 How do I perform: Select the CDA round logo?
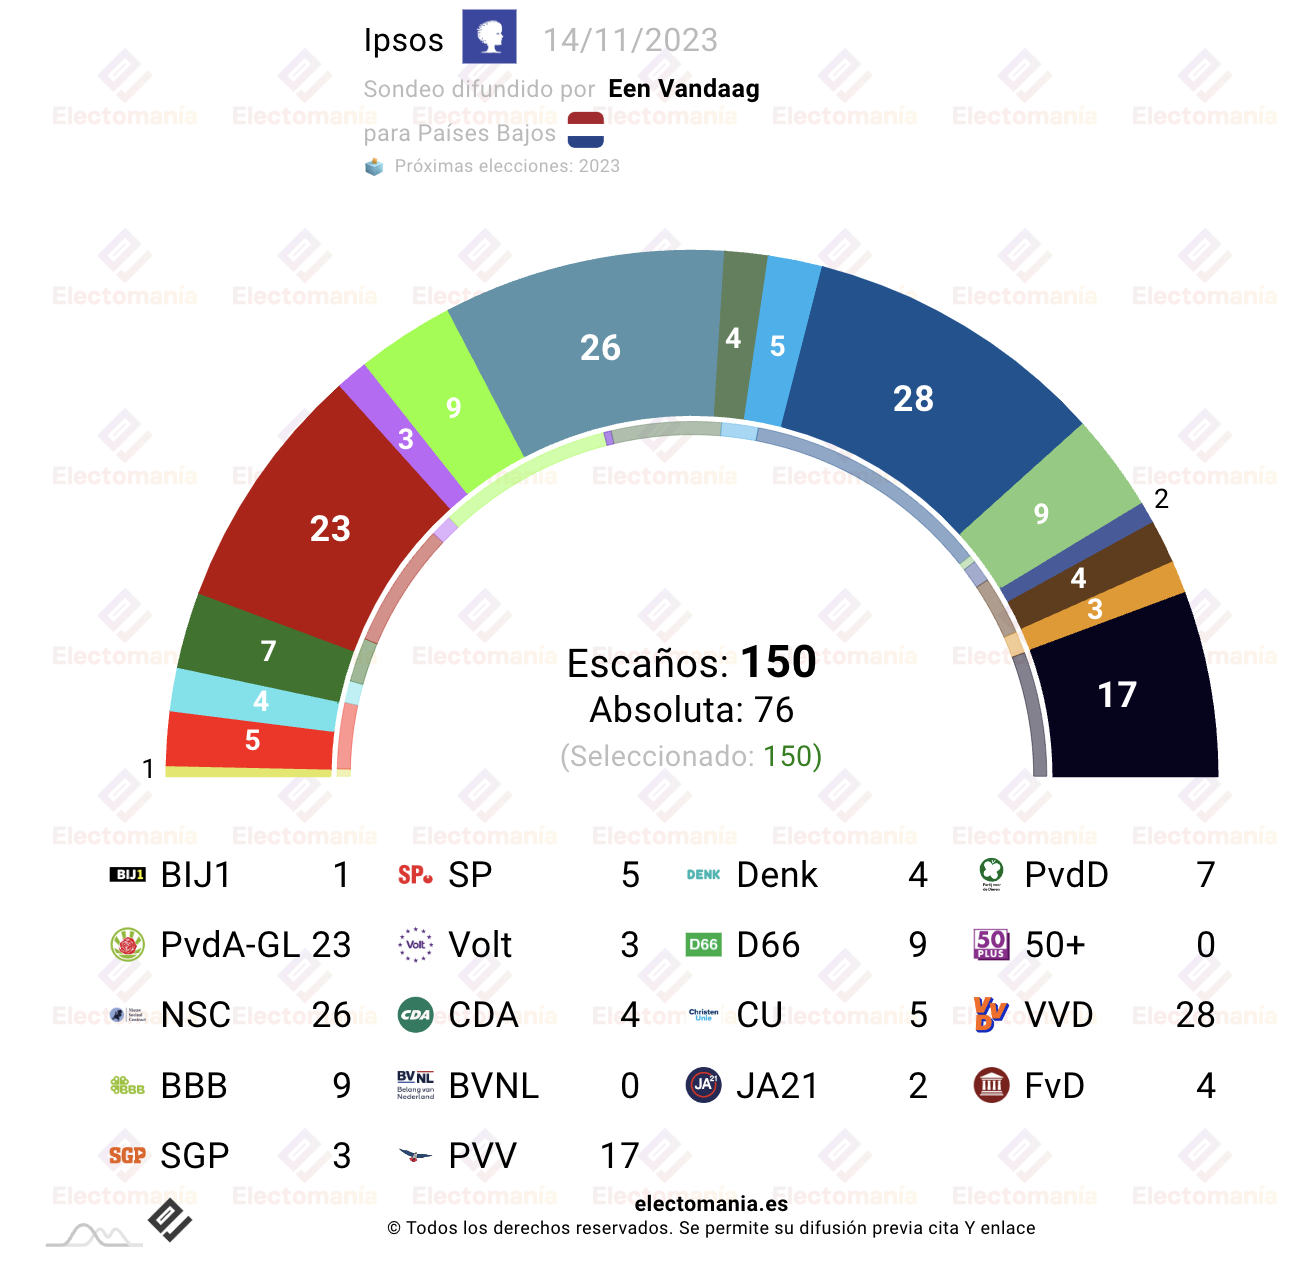point(415,1015)
